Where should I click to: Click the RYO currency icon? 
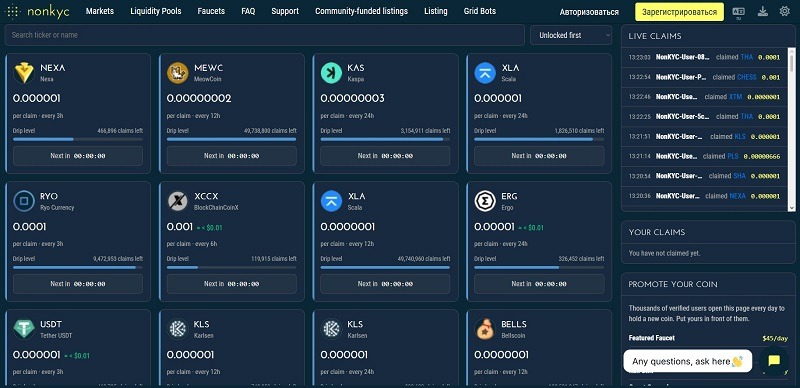pos(24,201)
